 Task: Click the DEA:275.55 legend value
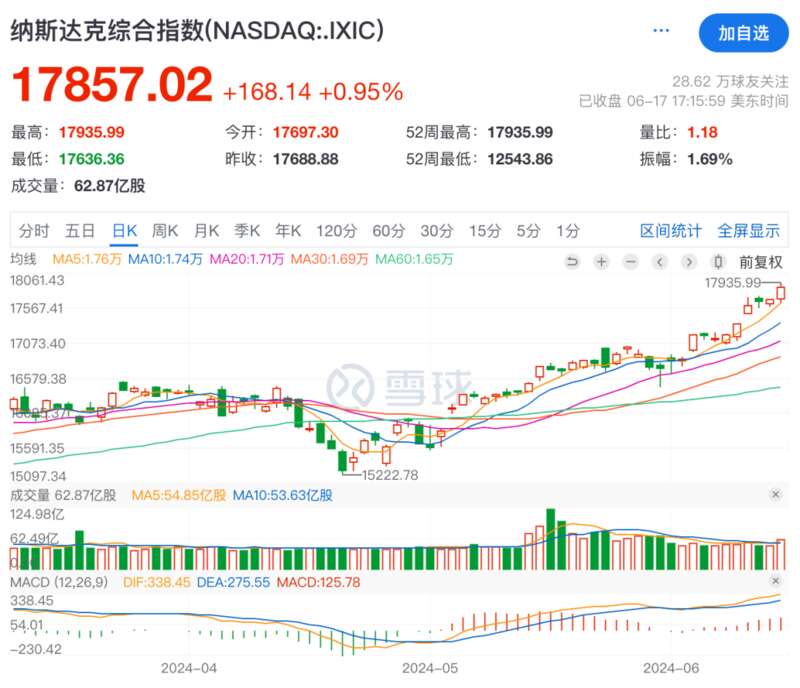click(x=233, y=582)
